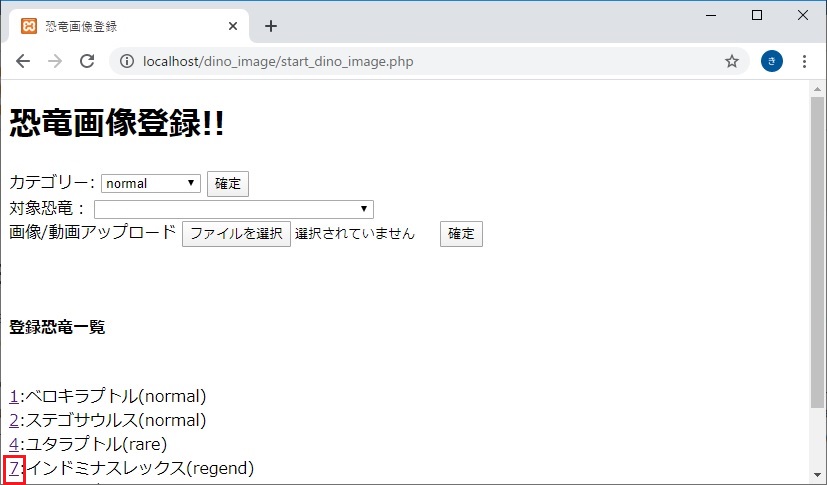Select the 恐竜画像登録 browser tab
Image resolution: width=827 pixels, height=485 pixels.
point(129,26)
